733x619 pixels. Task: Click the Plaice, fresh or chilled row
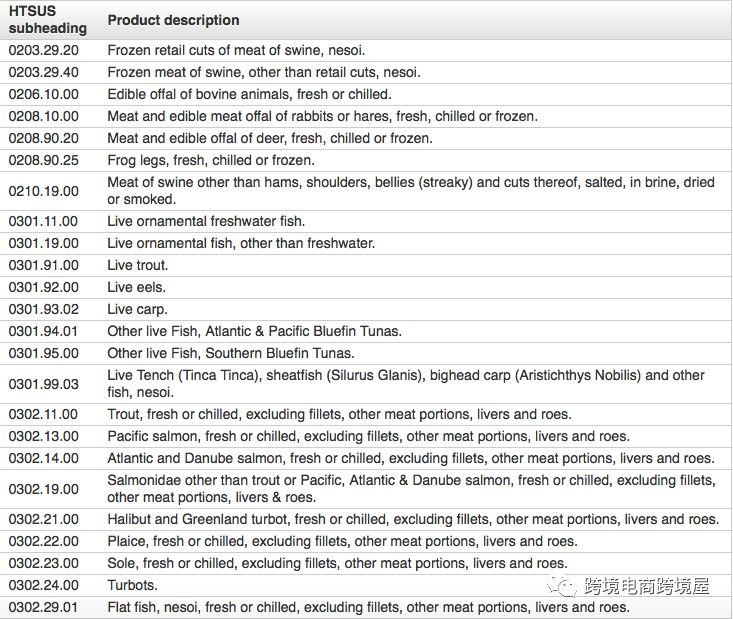click(366, 541)
